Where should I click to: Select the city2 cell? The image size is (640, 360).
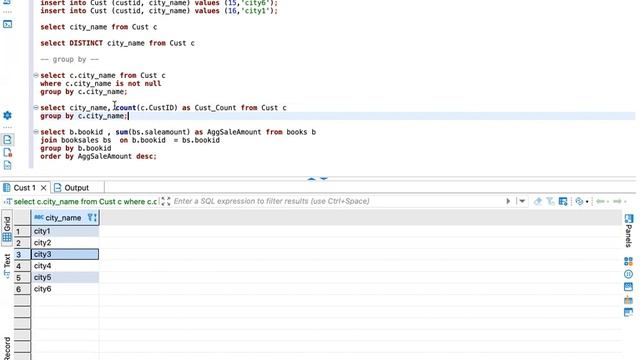(x=65, y=243)
